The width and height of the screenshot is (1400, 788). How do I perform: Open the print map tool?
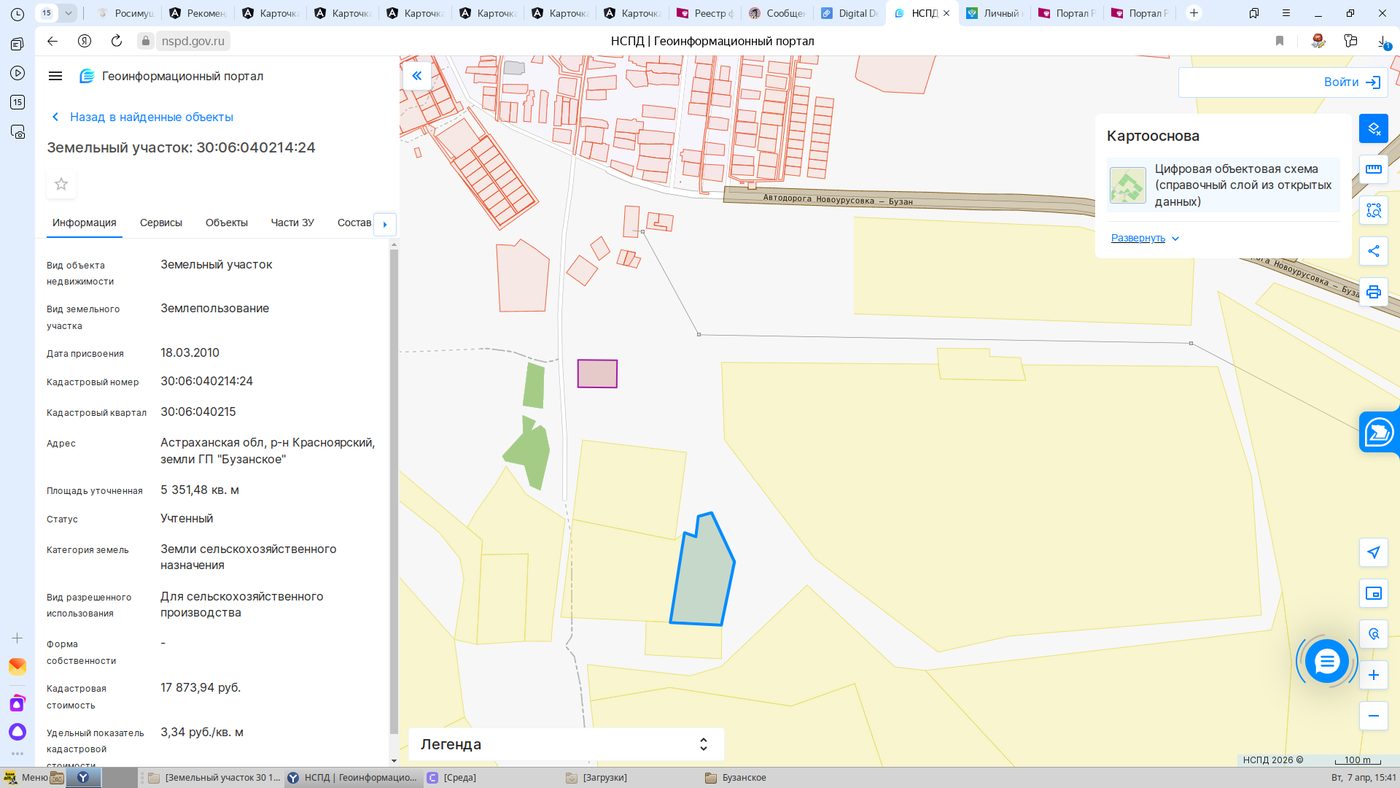(1373, 292)
